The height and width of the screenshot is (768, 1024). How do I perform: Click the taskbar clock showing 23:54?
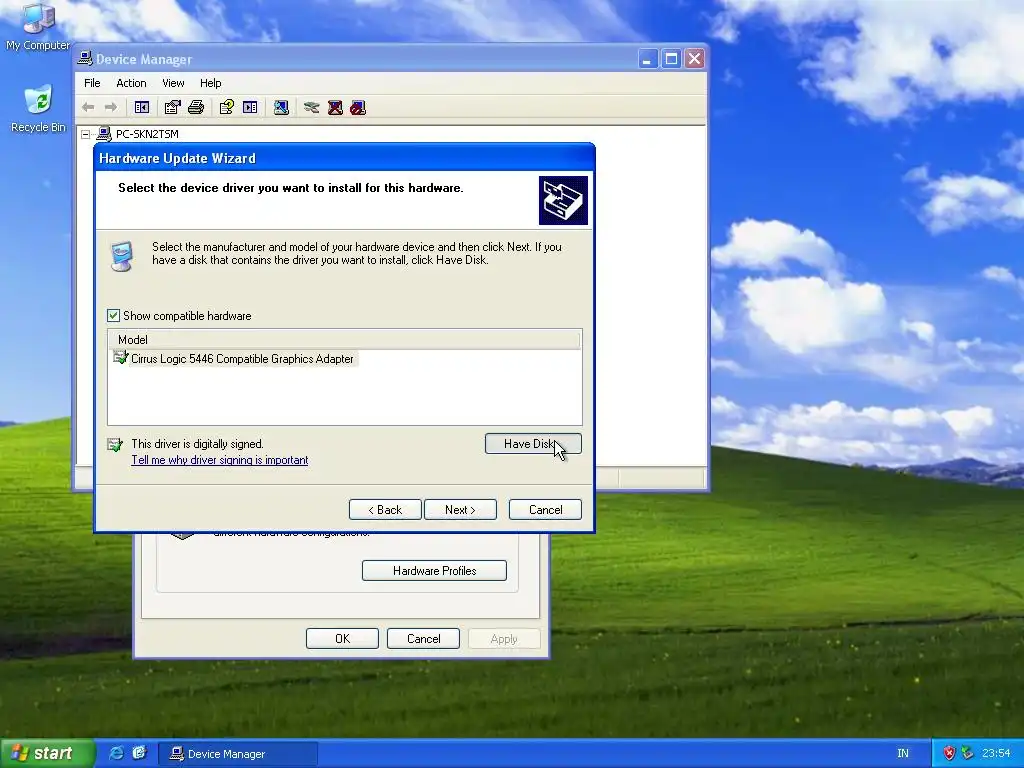pos(996,753)
